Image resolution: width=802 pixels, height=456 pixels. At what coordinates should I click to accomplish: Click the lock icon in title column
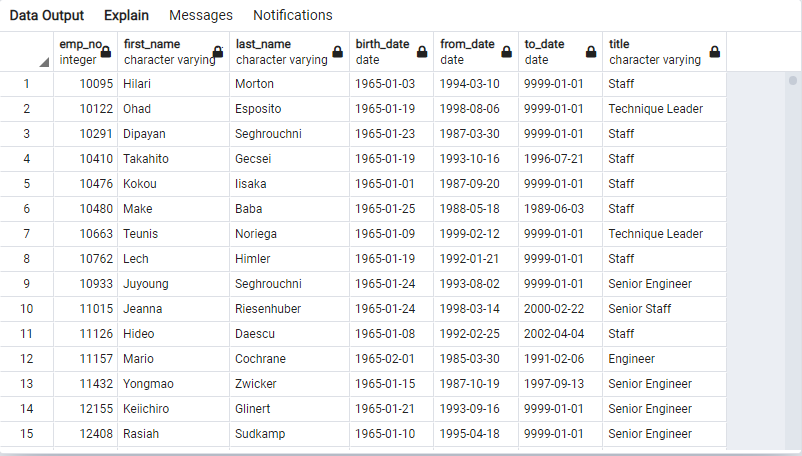pyautogui.click(x=714, y=52)
